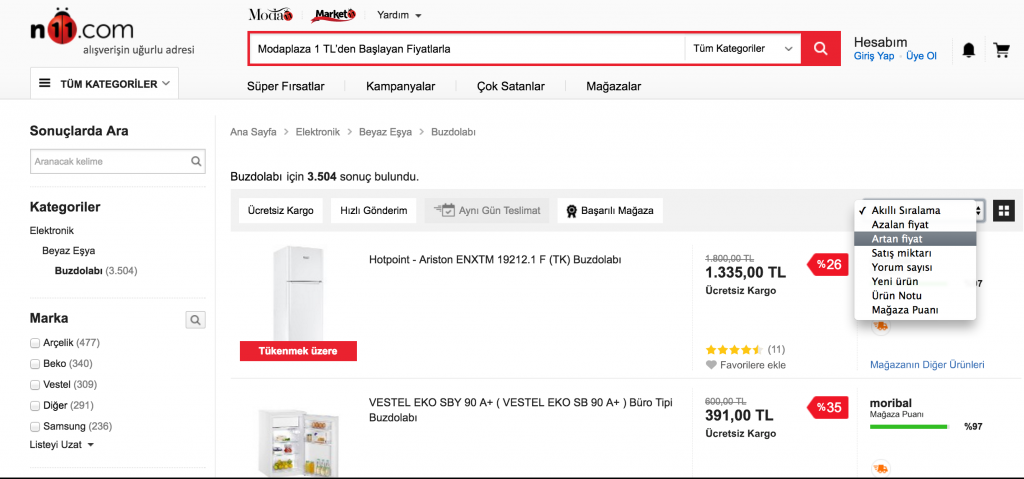Open the Hotpoint refrigerator thumbnail
Viewport: 1024px width, 479px height.
click(x=298, y=295)
